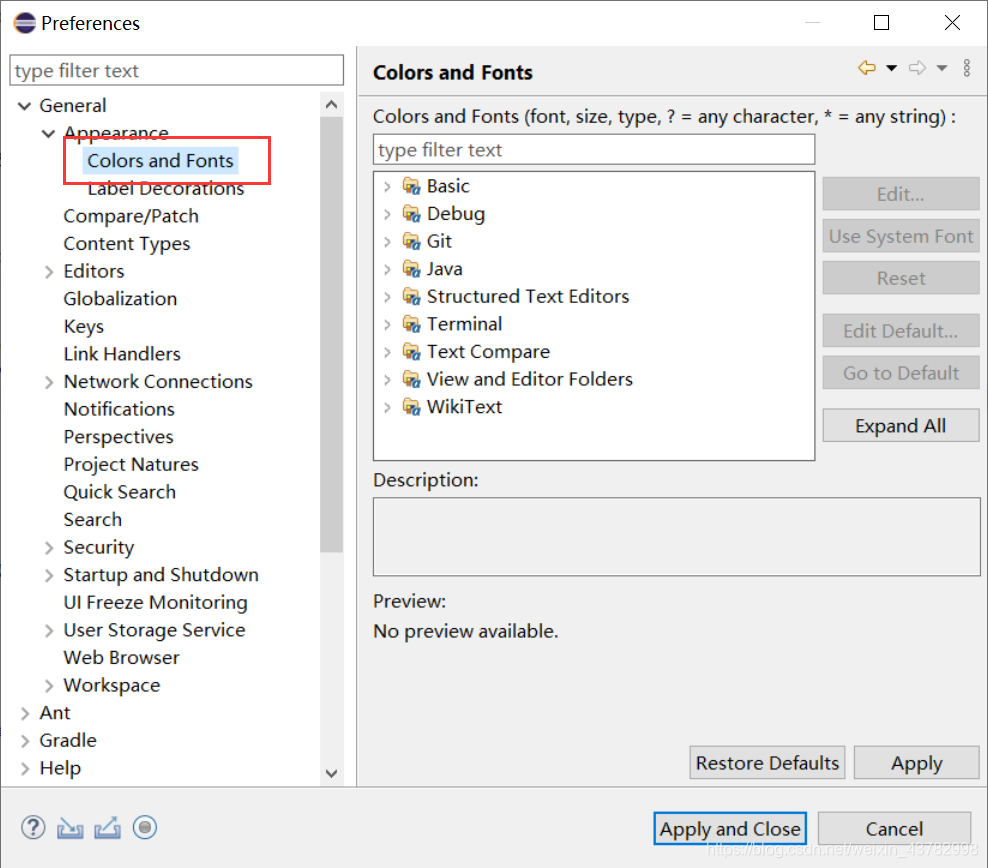Expand the Gradle preferences node
The image size is (988, 868).
pos(25,741)
